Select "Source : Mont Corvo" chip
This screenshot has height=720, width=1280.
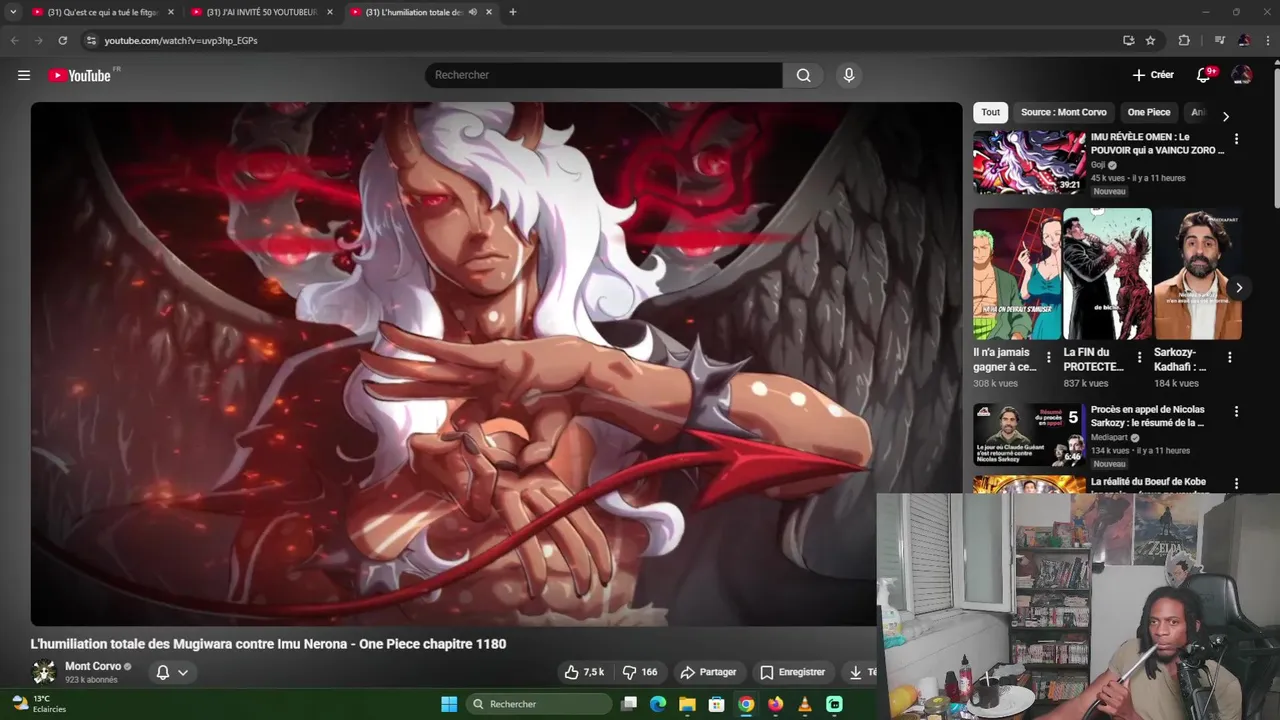tap(1063, 112)
